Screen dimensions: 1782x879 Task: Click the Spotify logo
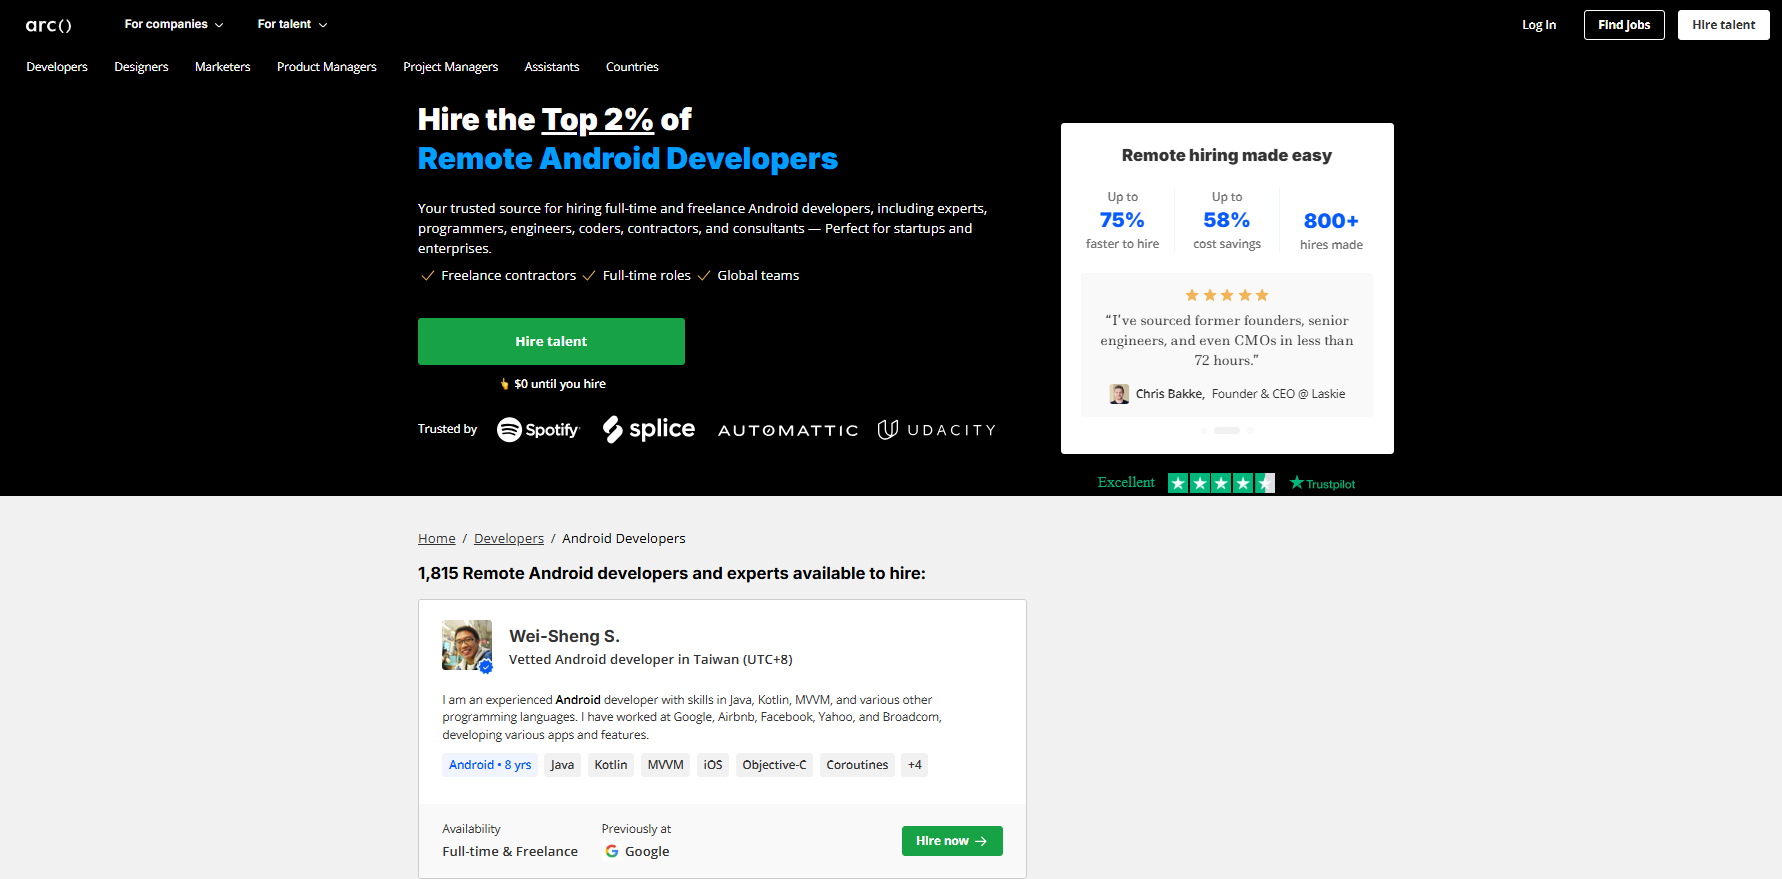pos(538,430)
